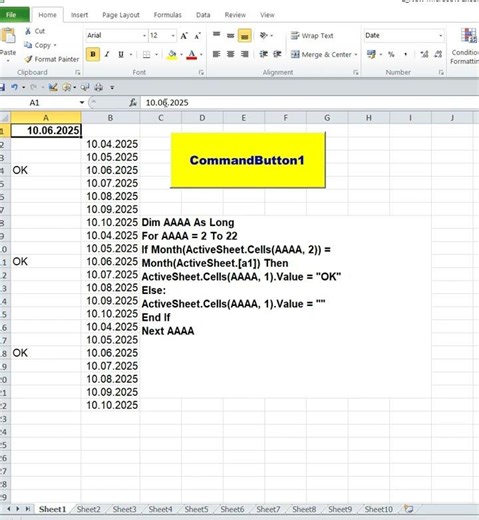Open Conditional Formatting menu
Image resolution: width=479 pixels, height=520 pixels.
coord(466,46)
